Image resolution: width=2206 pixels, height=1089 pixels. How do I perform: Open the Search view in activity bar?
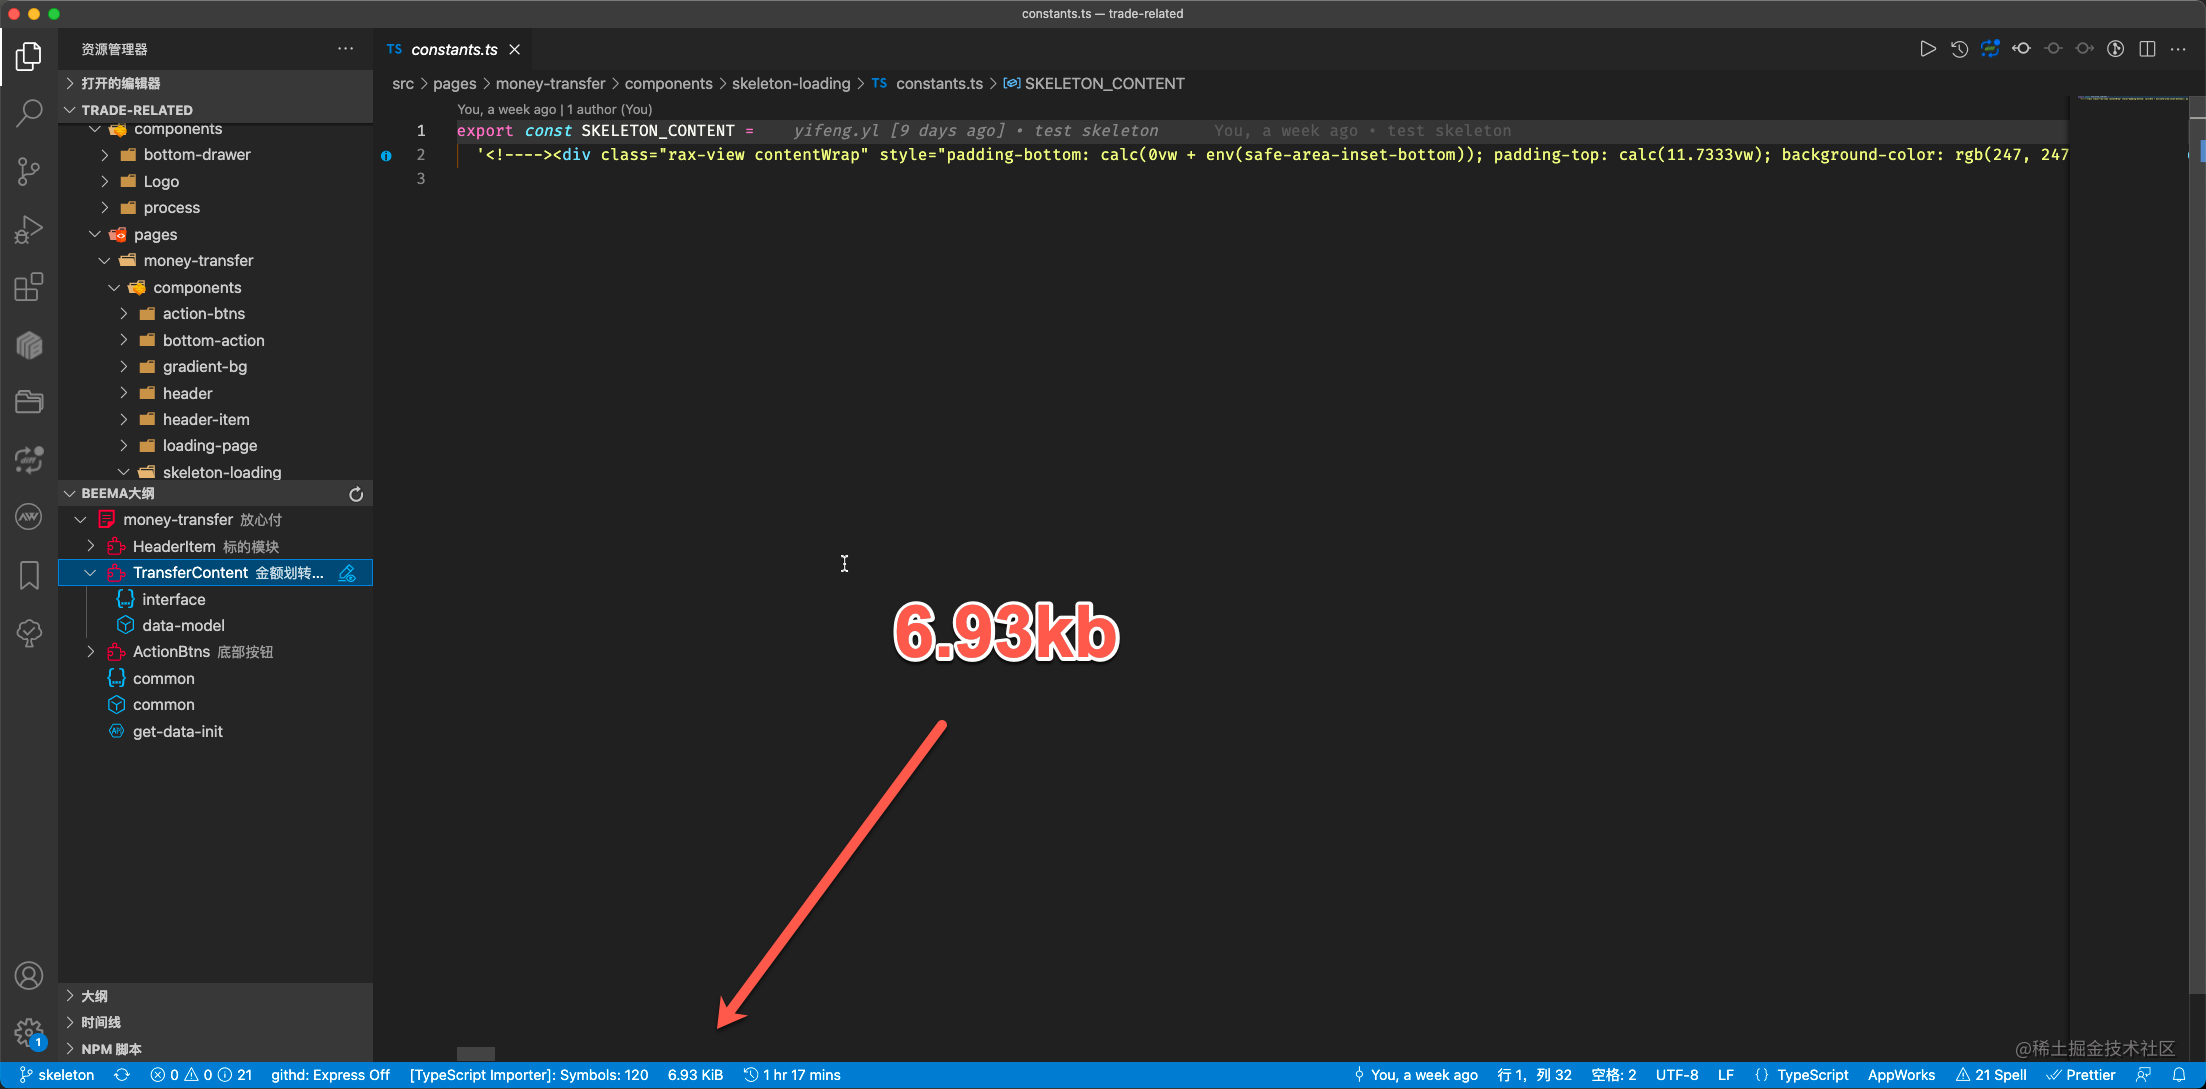click(x=29, y=113)
